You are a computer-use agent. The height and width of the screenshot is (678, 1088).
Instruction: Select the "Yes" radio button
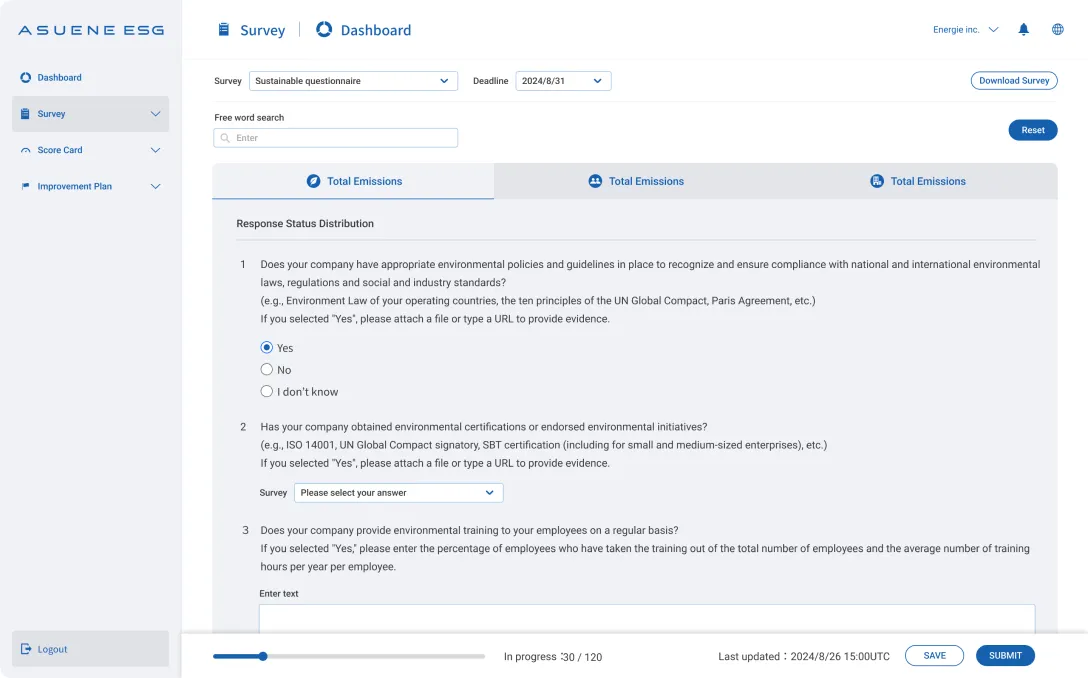point(267,348)
